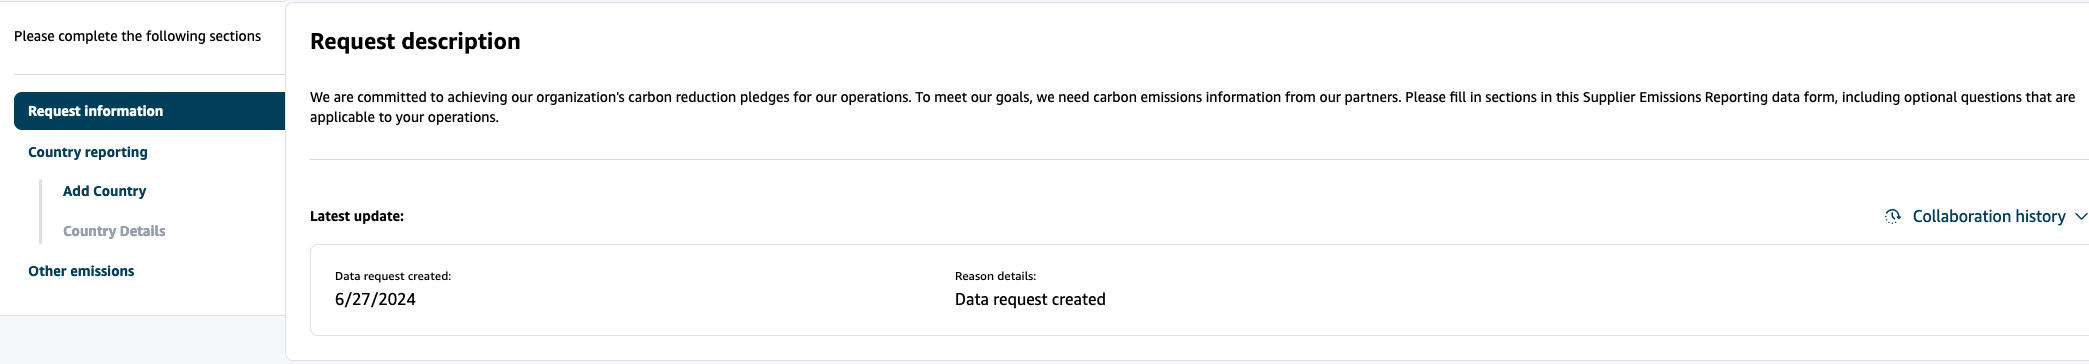Open the Country reporting section

pos(88,152)
